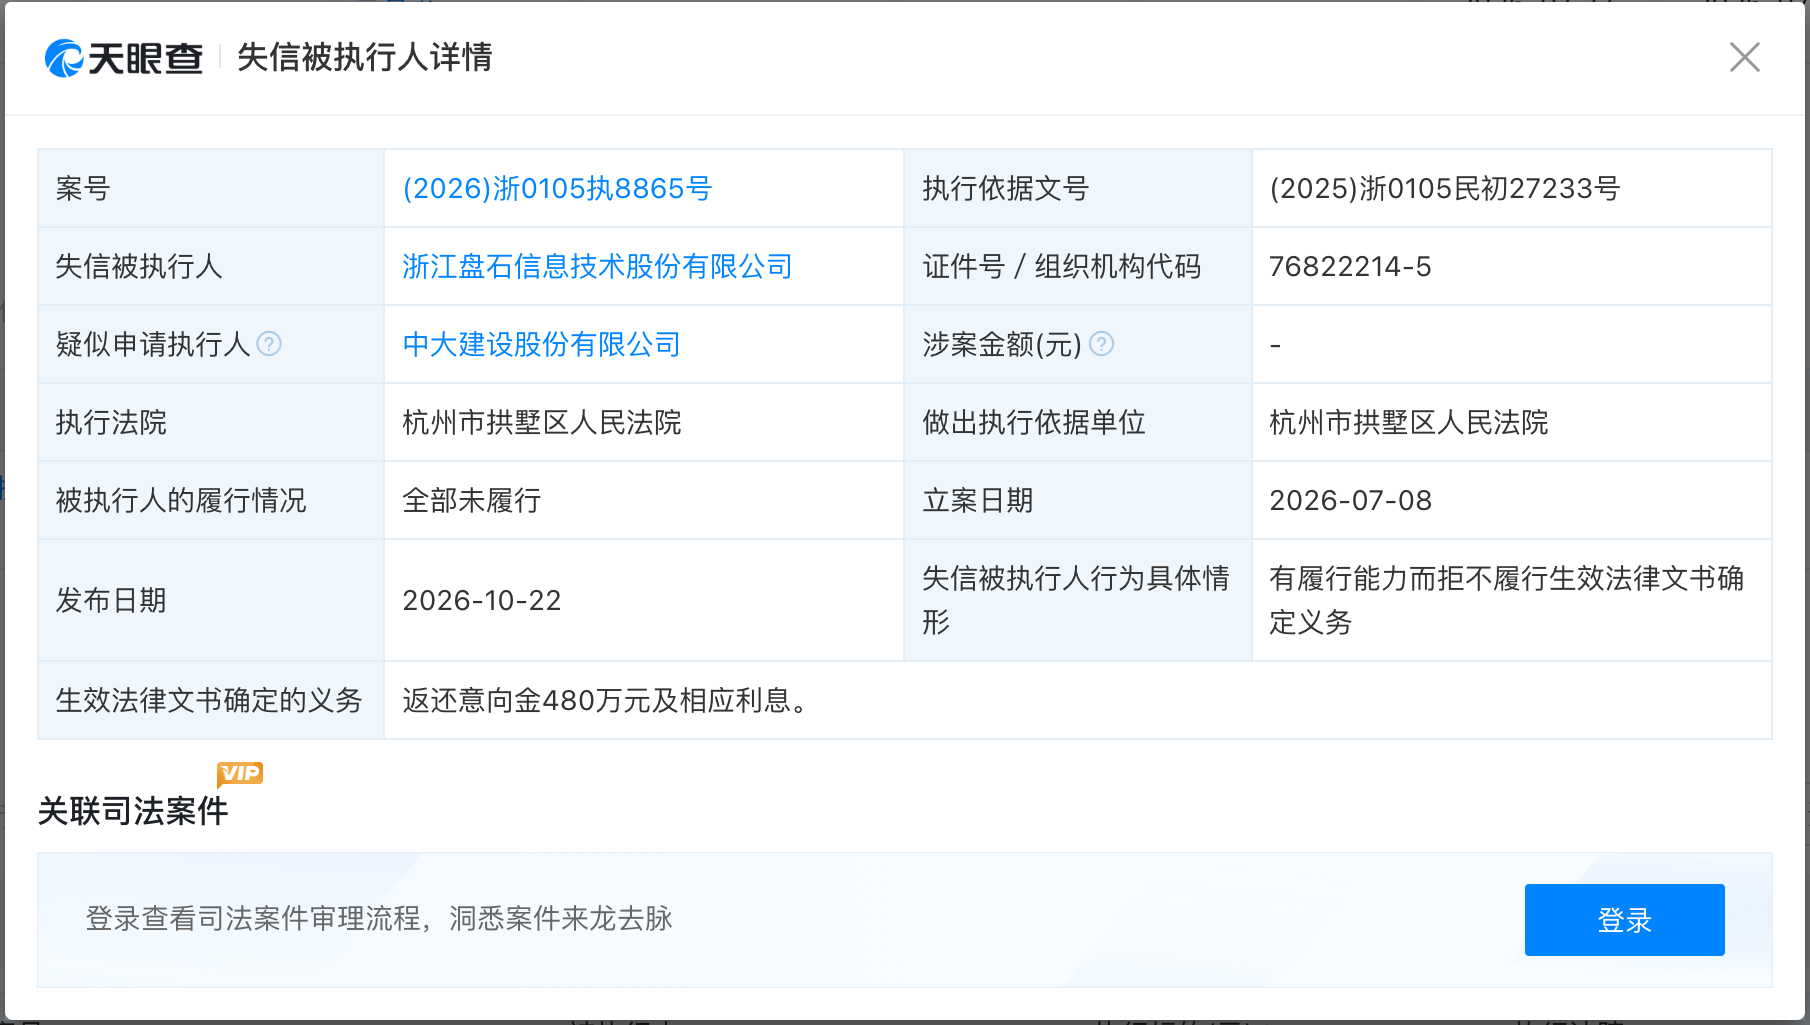The height and width of the screenshot is (1025, 1810).
Task: Open 浙江盘石信息技术股份有限公司 company link
Action: point(598,267)
